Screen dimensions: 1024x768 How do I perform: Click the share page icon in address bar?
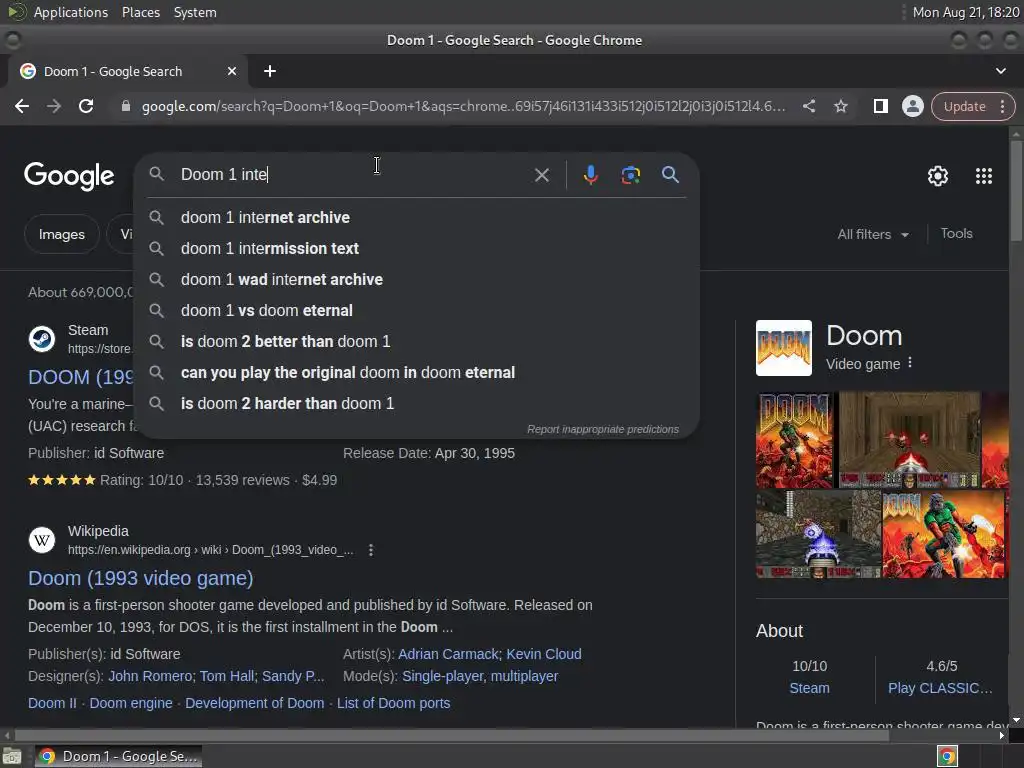tap(808, 106)
